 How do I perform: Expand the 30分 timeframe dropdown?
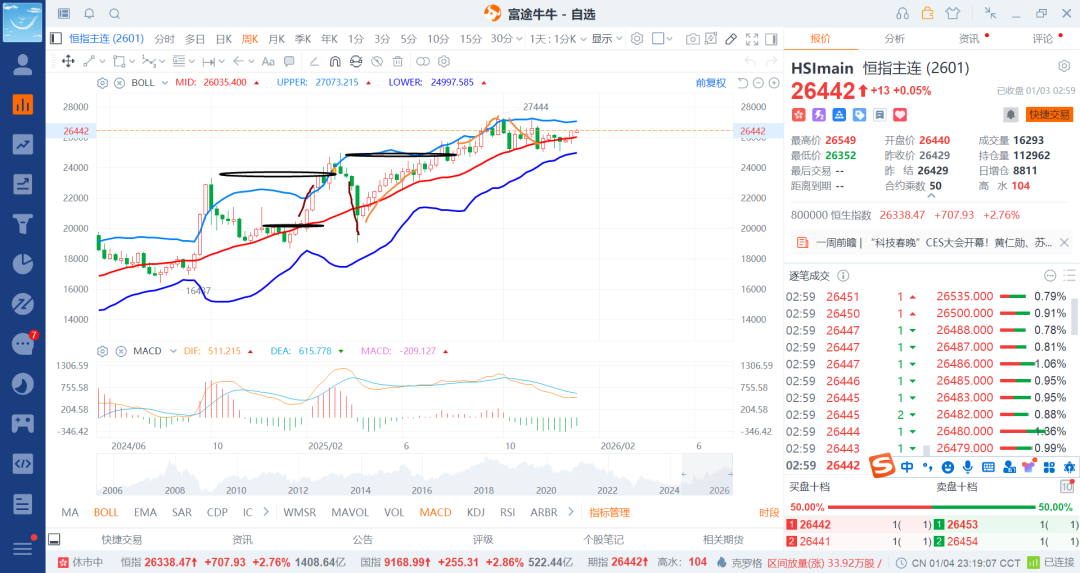(x=518, y=39)
